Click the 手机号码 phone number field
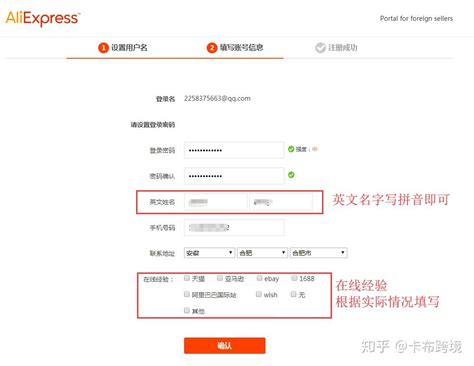Viewport: 474px width, 366px height. click(234, 227)
